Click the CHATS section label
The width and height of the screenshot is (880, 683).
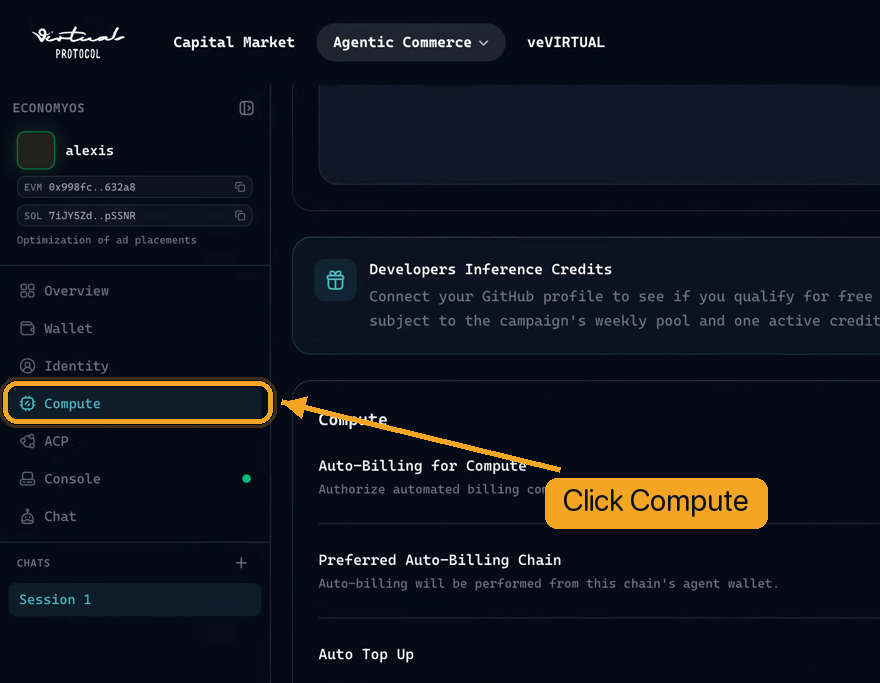33,563
